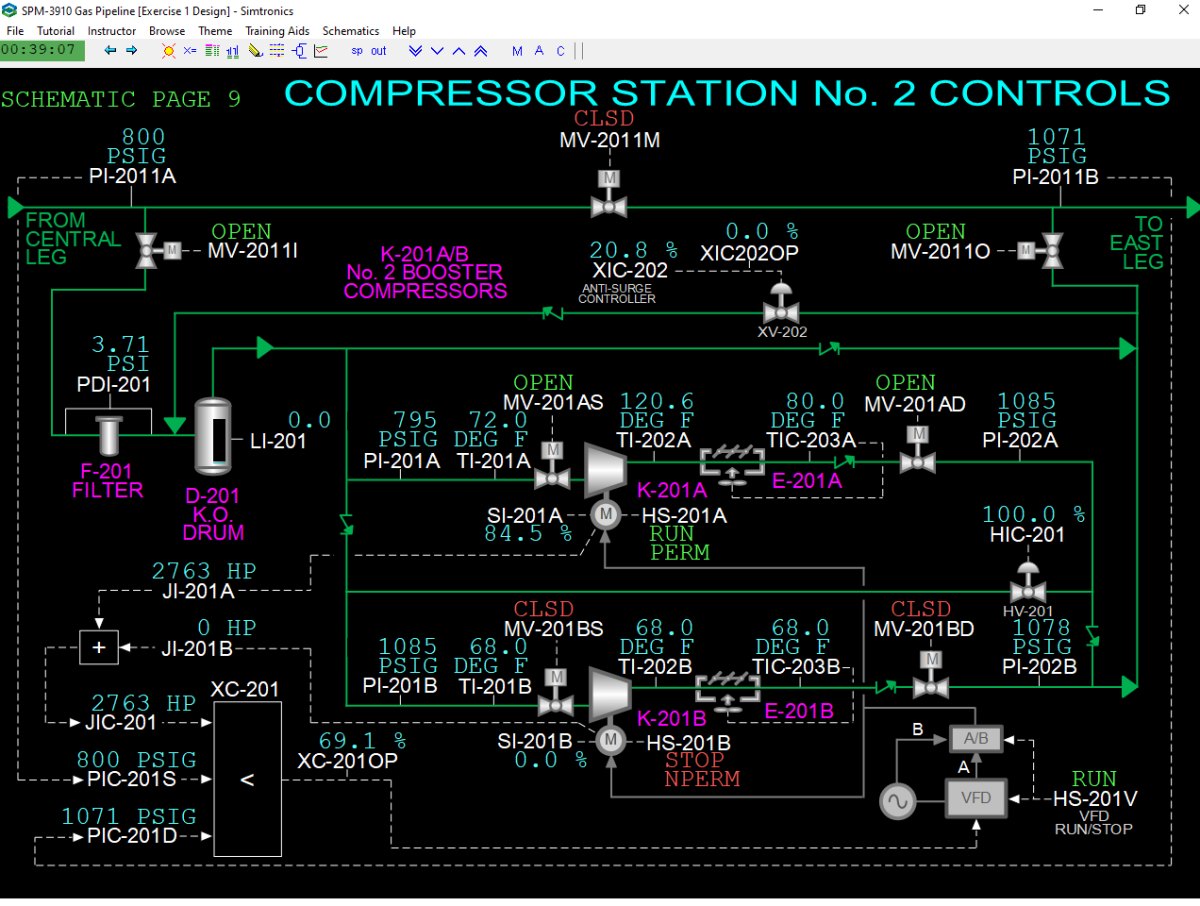This screenshot has width=1200, height=906.
Task: Click the K-201A motor M circle
Action: (605, 515)
